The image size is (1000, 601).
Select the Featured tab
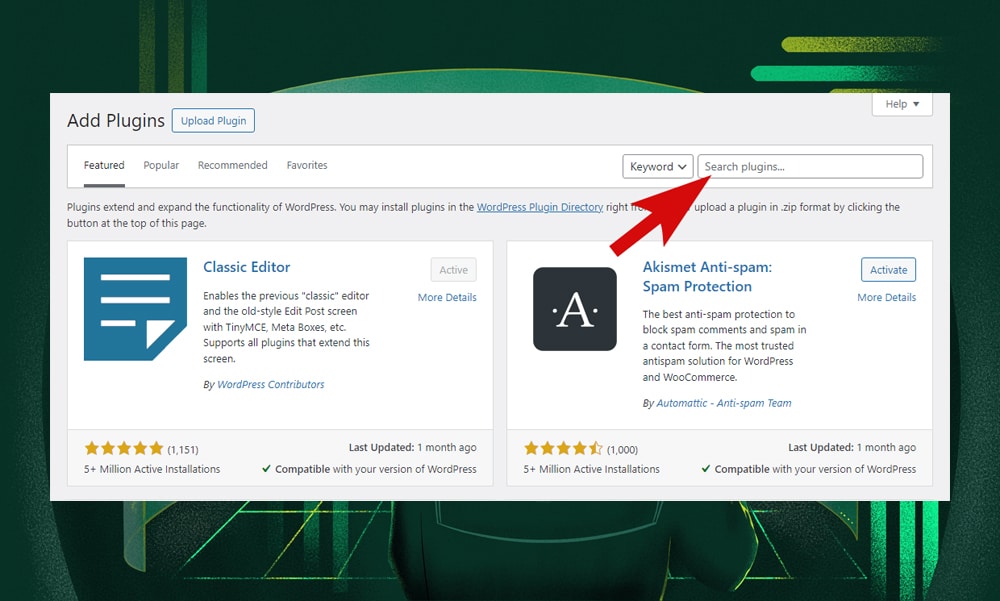(x=103, y=165)
